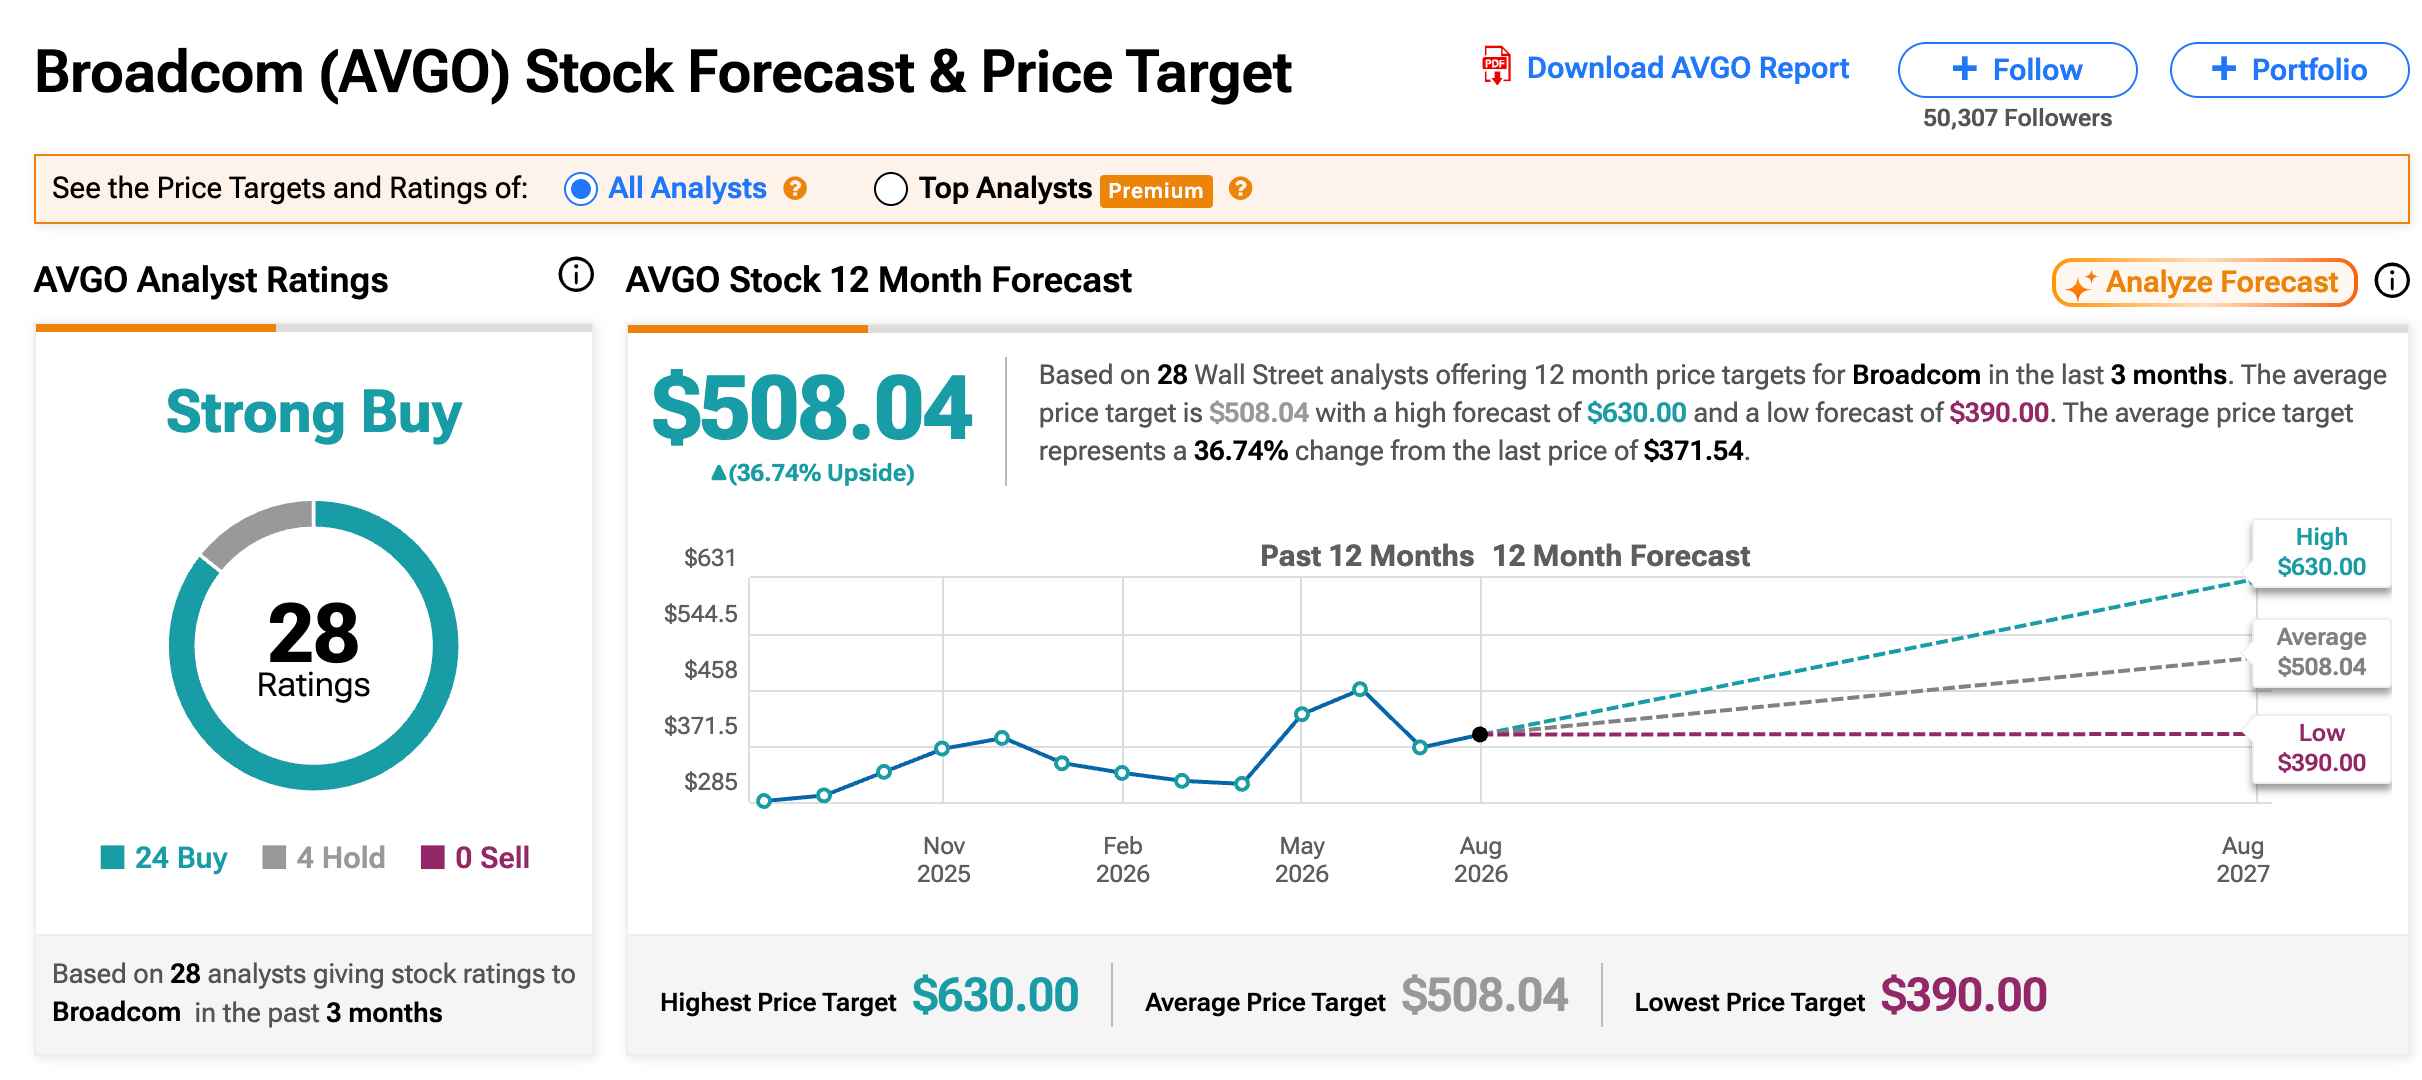Click the 'May 2026' axis label
The height and width of the screenshot is (1080, 2422).
1302,860
